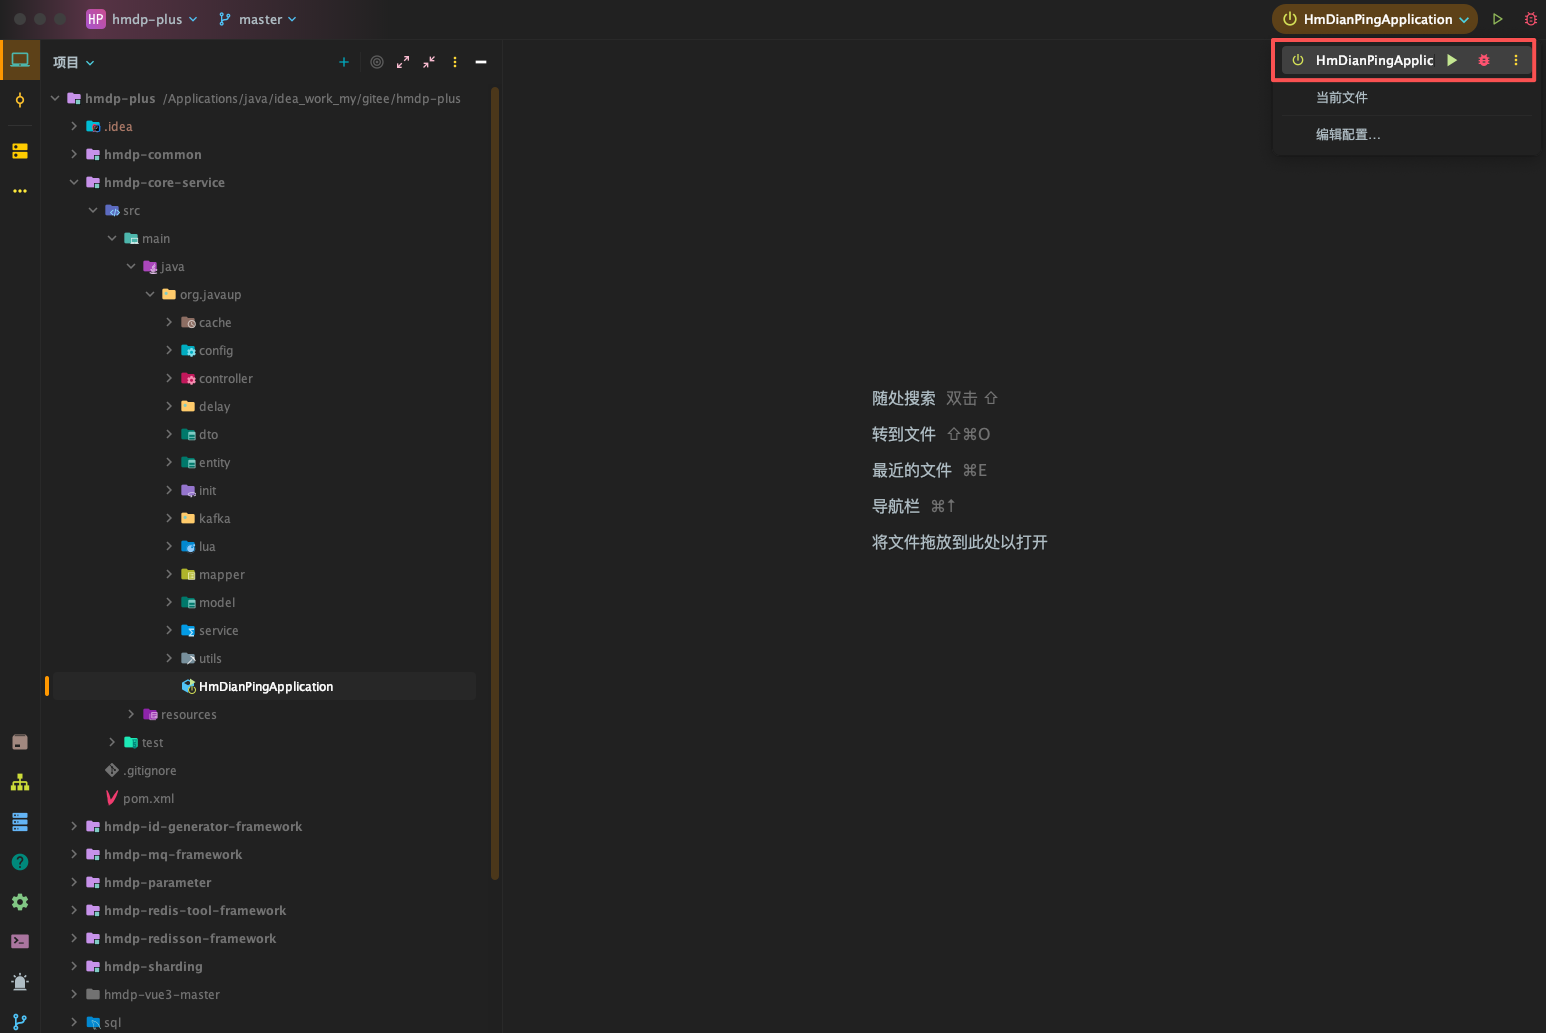Open the Git tool window at the bottom left
The image size is (1546, 1033).
pyautogui.click(x=20, y=1021)
